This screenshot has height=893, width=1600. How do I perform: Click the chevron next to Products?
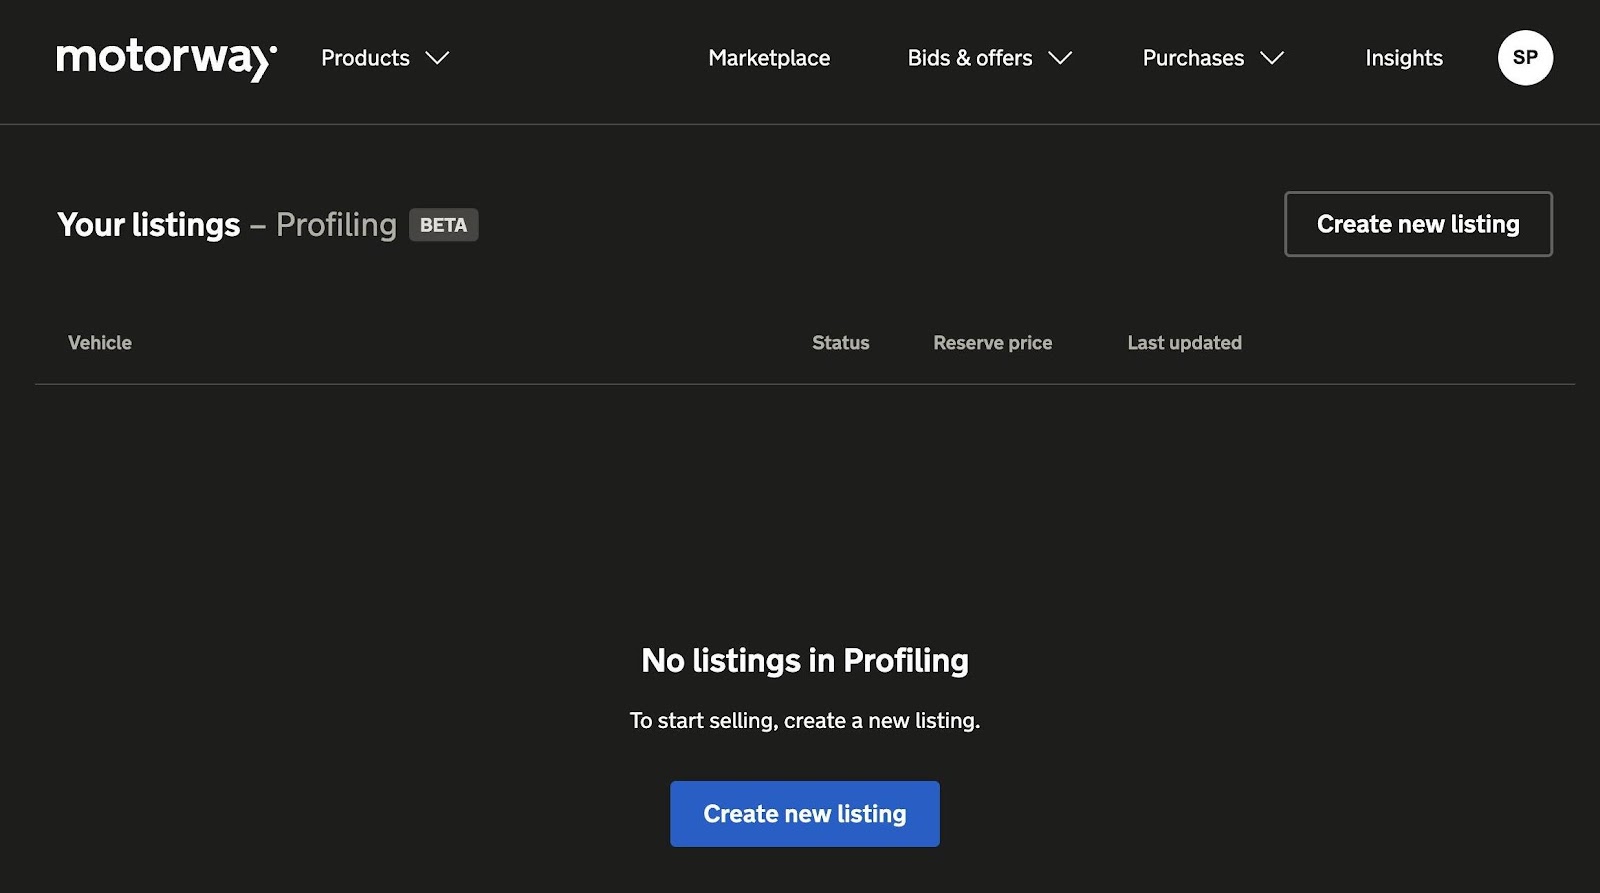[438, 58]
